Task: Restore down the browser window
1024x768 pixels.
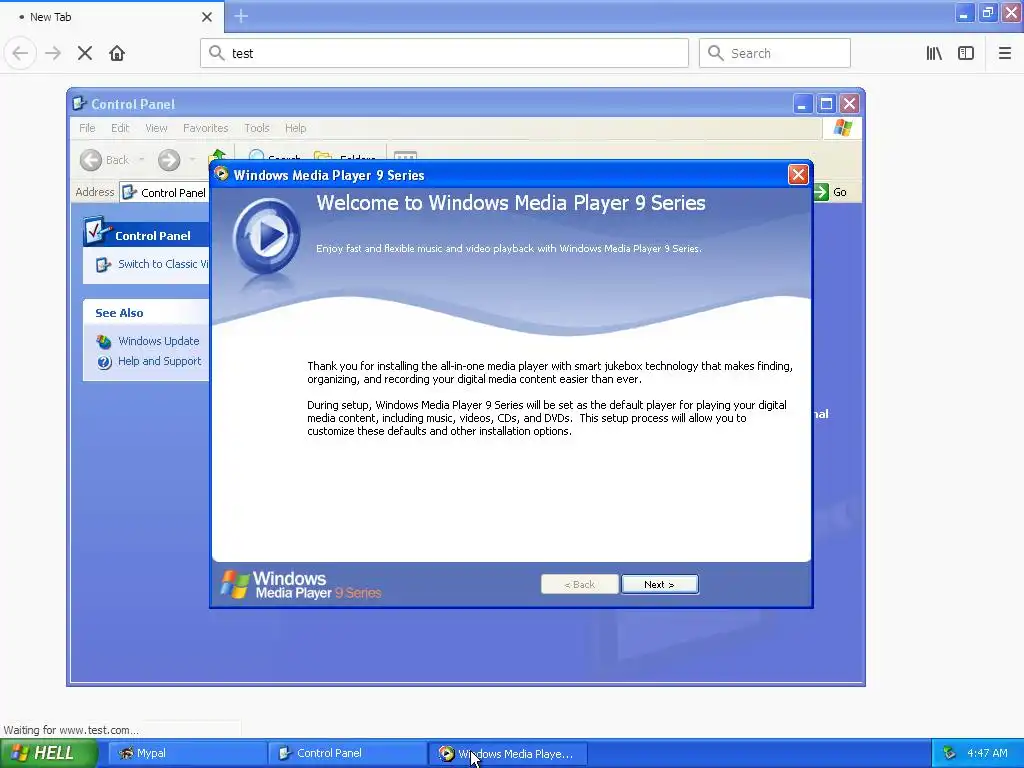Action: [x=988, y=13]
